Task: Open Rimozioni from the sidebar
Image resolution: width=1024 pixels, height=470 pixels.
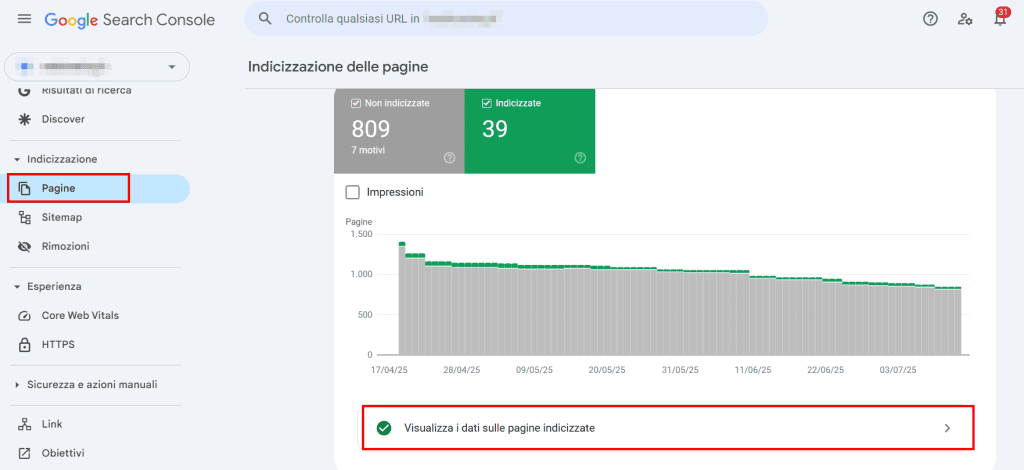Action: click(x=65, y=246)
